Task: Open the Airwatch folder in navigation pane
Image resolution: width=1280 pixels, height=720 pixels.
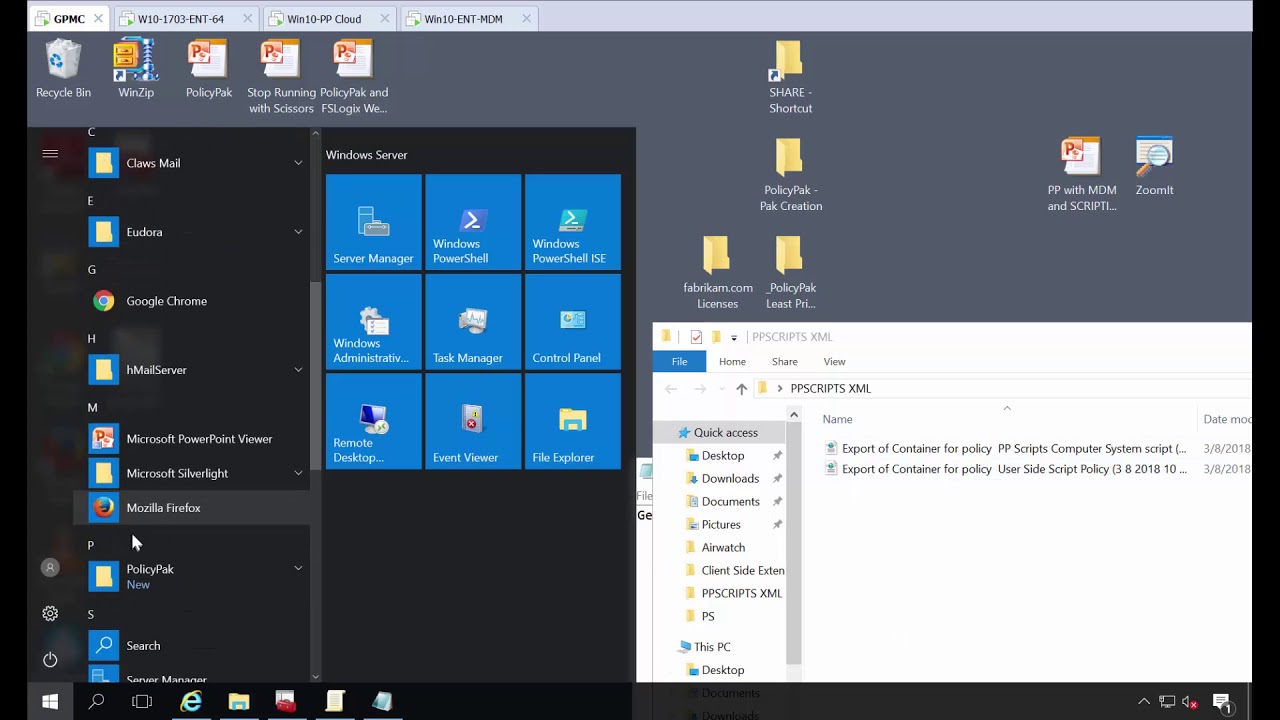Action: pos(723,548)
